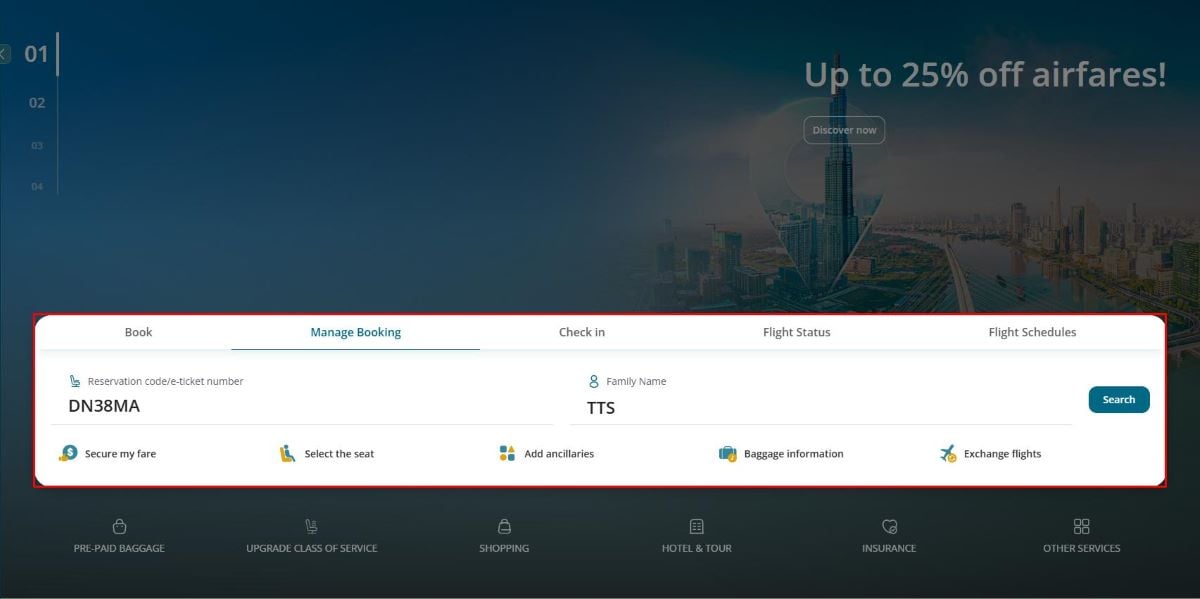Open Upgrade Class of Service icon
Screen dimensions: 1200x599
click(x=311, y=526)
